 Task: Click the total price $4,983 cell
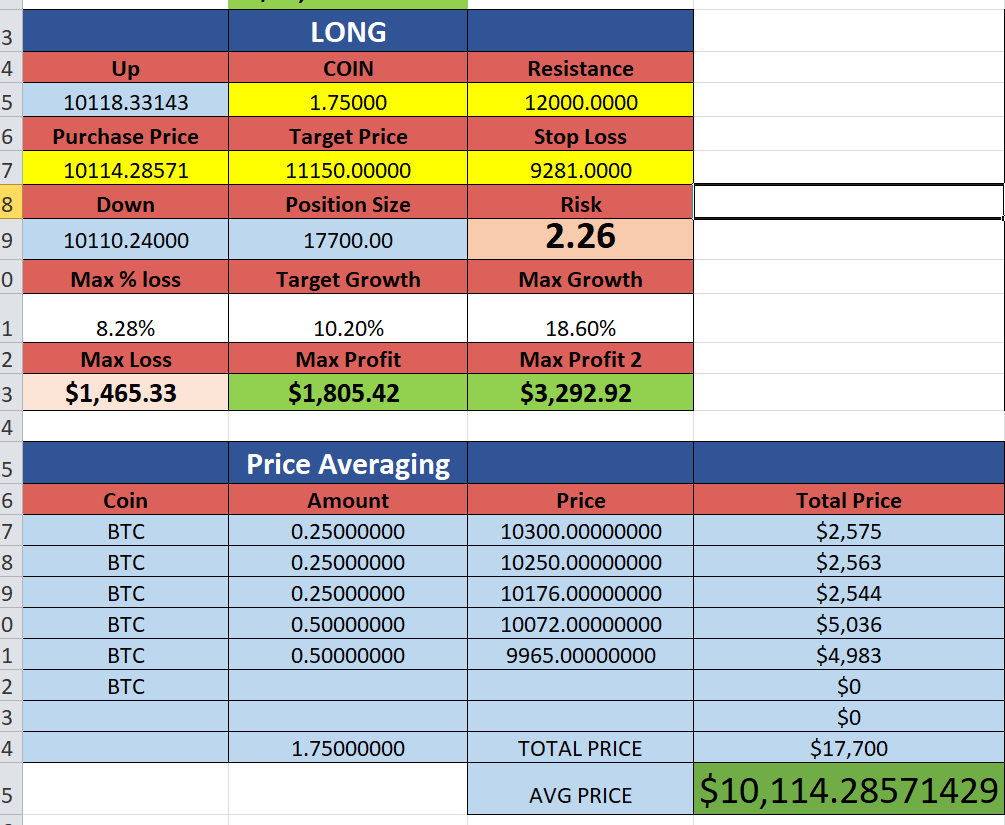[849, 654]
